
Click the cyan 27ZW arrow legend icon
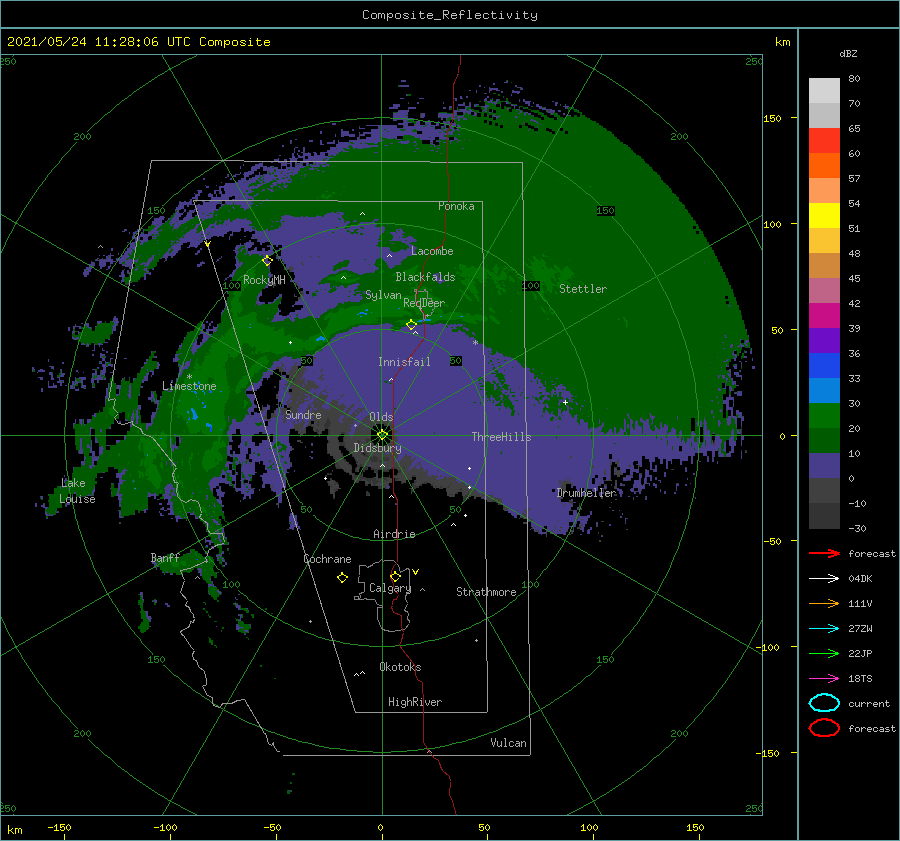click(824, 629)
